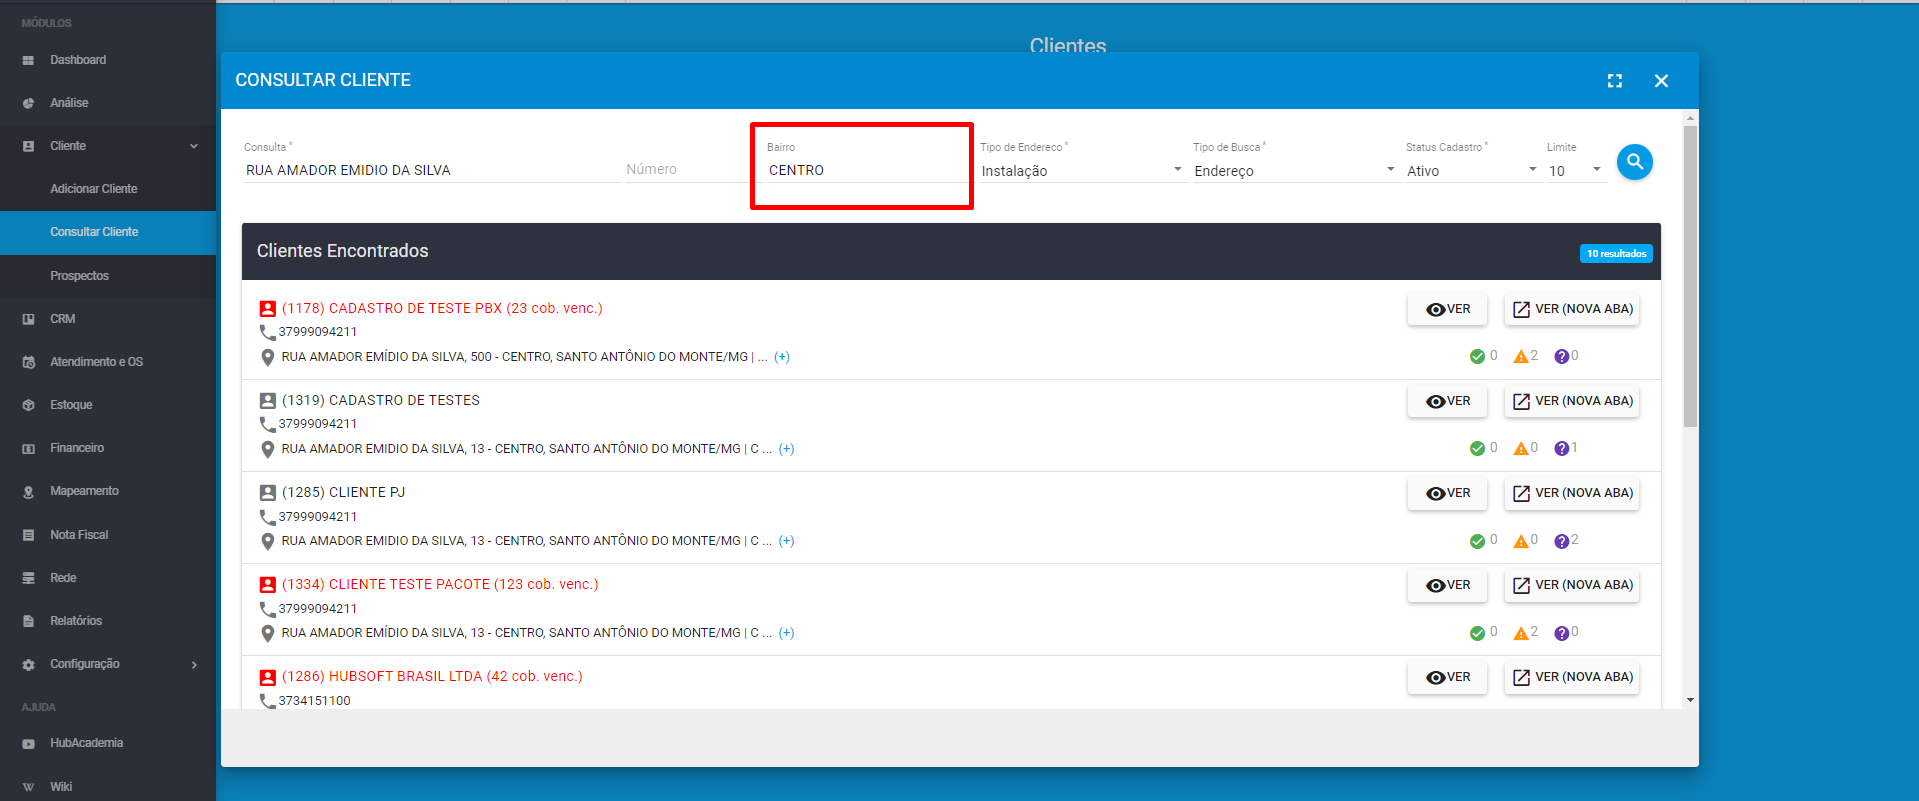Click the scrollbar down arrow
1919x801 pixels.
(x=1690, y=700)
